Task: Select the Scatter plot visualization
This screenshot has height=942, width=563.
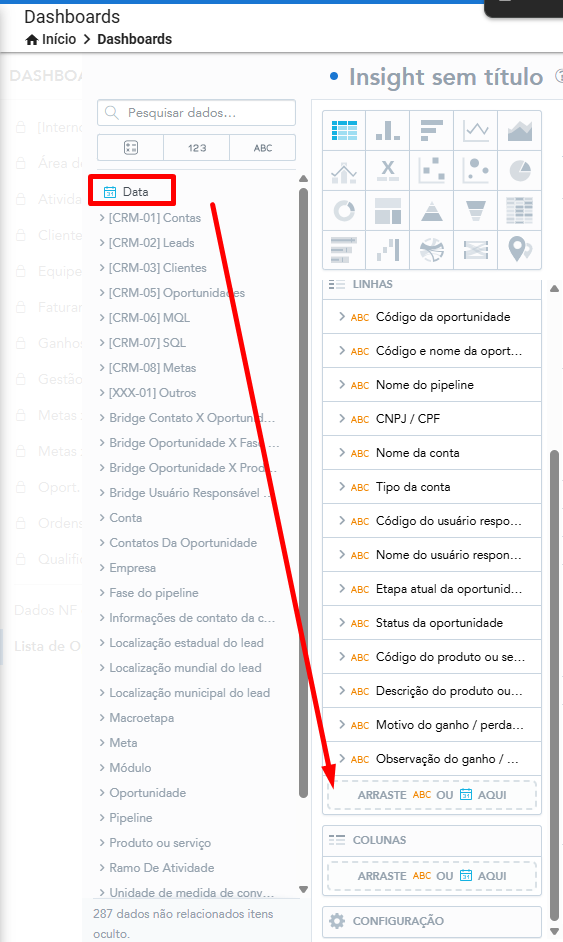Action: tap(431, 171)
